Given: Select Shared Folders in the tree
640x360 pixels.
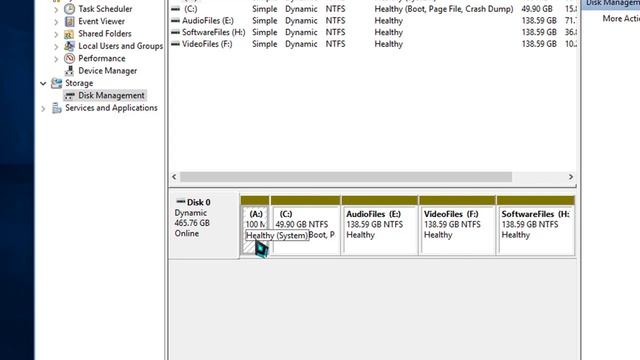Looking at the screenshot, I should (104, 33).
